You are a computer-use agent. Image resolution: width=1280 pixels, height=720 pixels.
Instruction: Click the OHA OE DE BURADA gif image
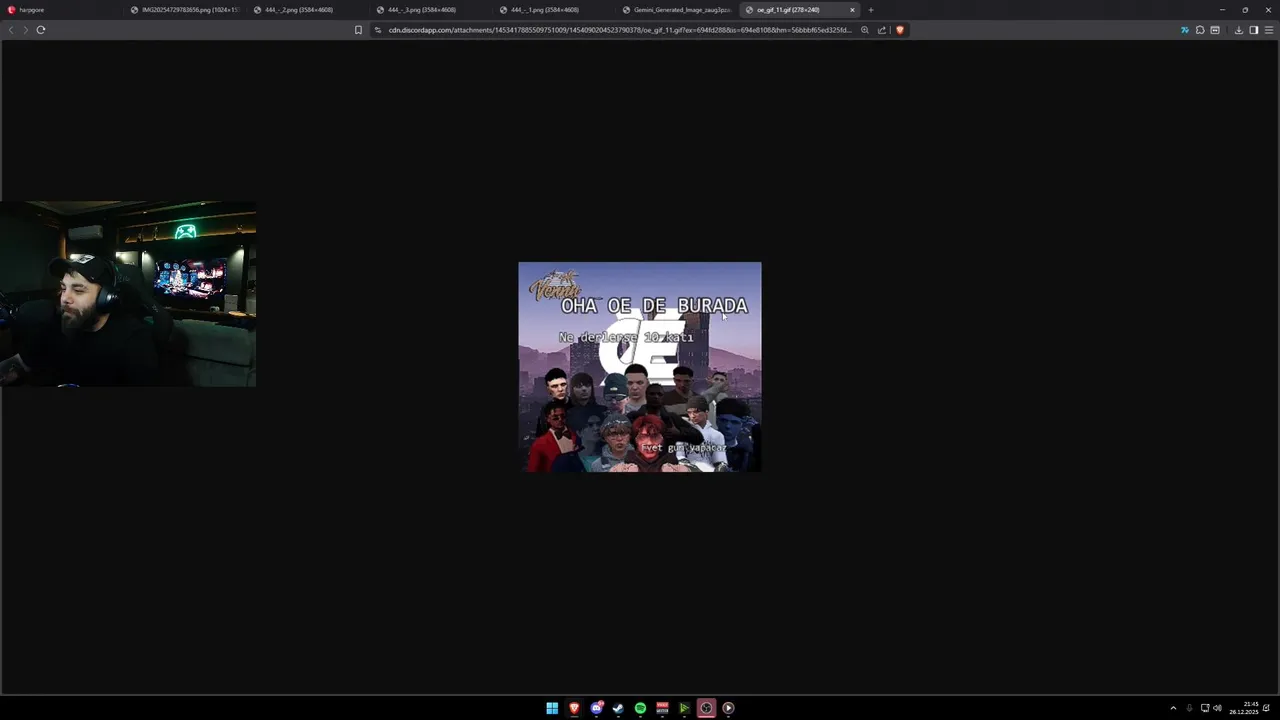coord(640,367)
